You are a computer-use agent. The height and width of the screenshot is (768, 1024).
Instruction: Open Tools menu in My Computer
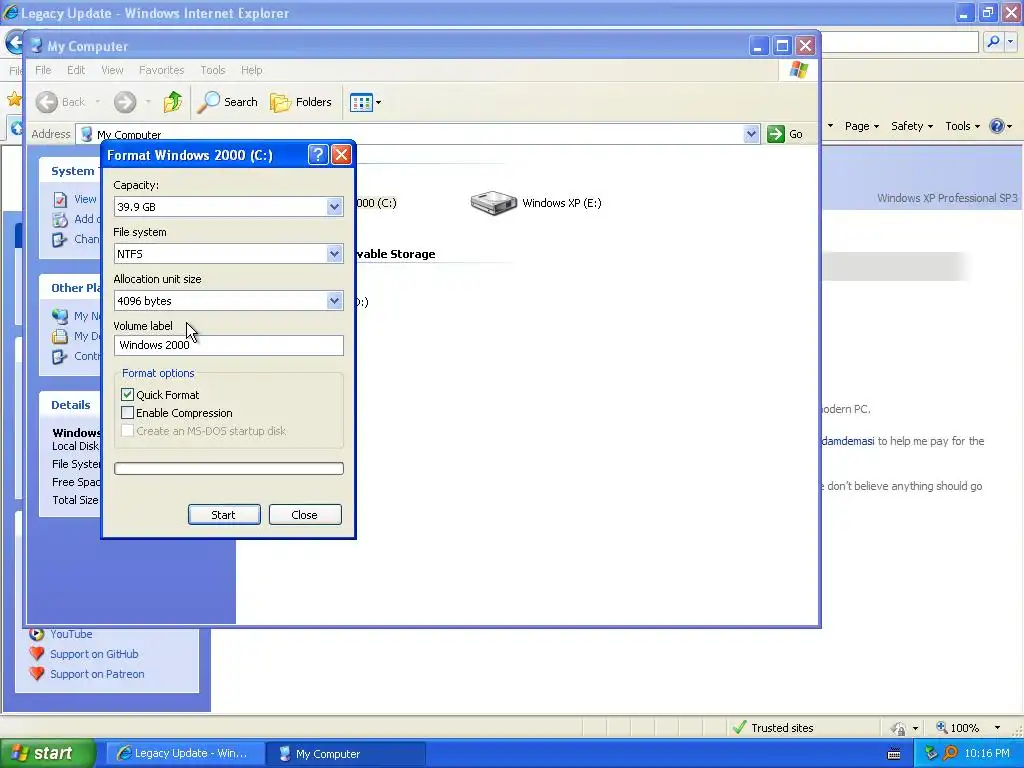212,70
